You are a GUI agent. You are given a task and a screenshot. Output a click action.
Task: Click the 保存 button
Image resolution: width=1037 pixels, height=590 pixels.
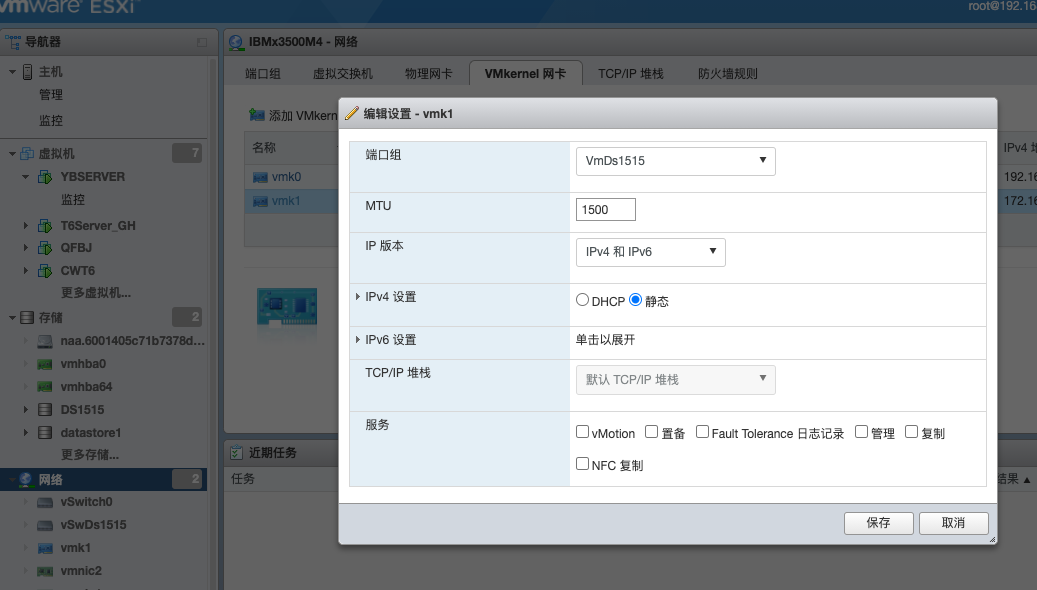tap(878, 523)
